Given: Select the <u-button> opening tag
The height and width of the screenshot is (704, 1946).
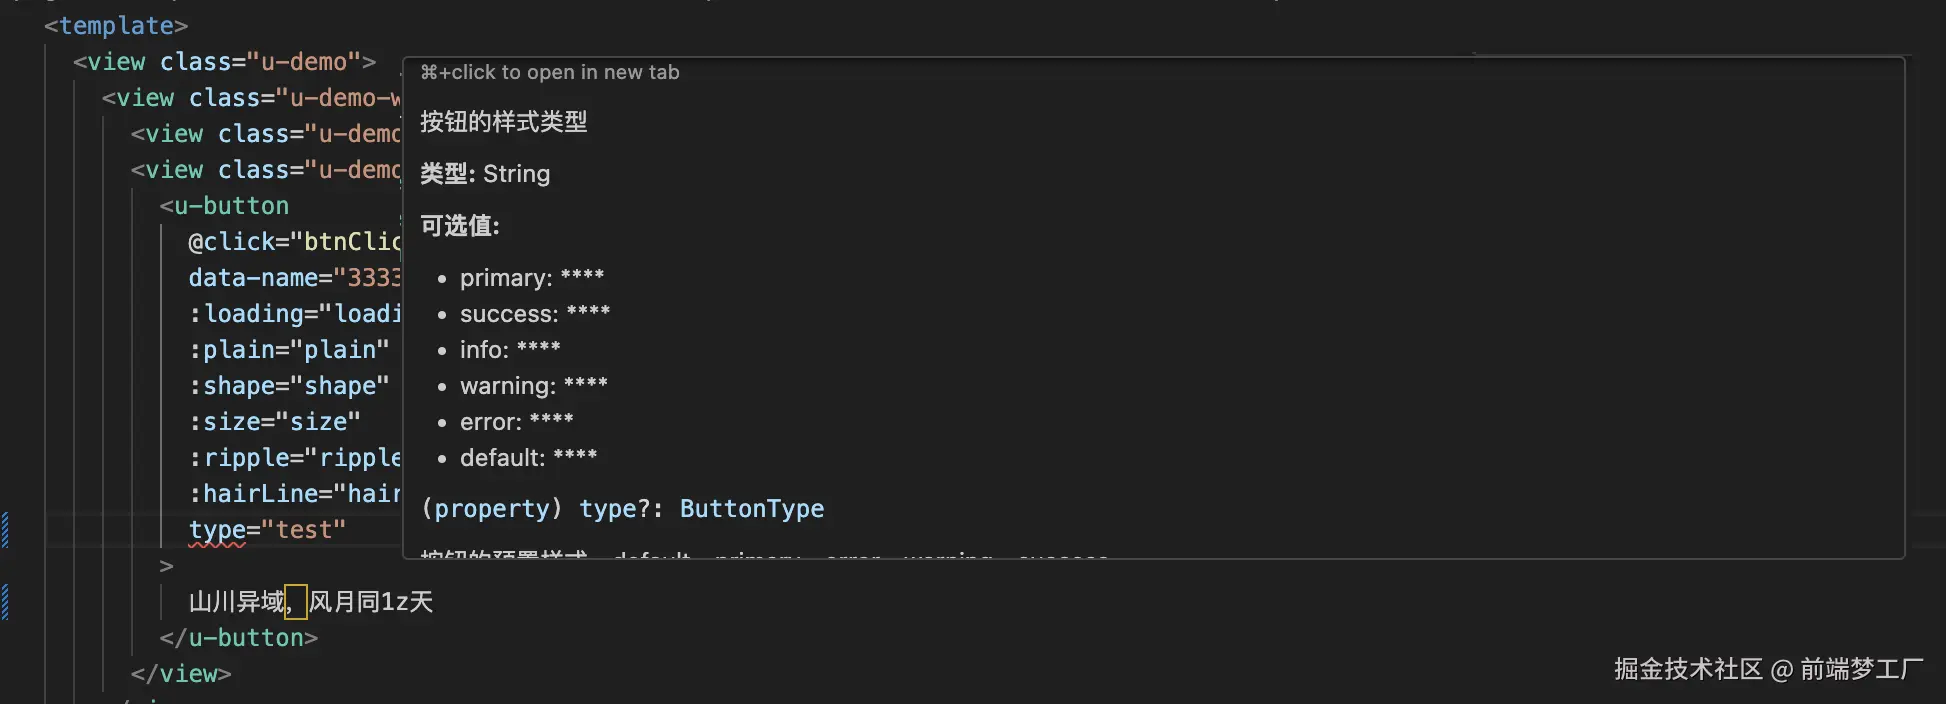Looking at the screenshot, I should pos(224,205).
